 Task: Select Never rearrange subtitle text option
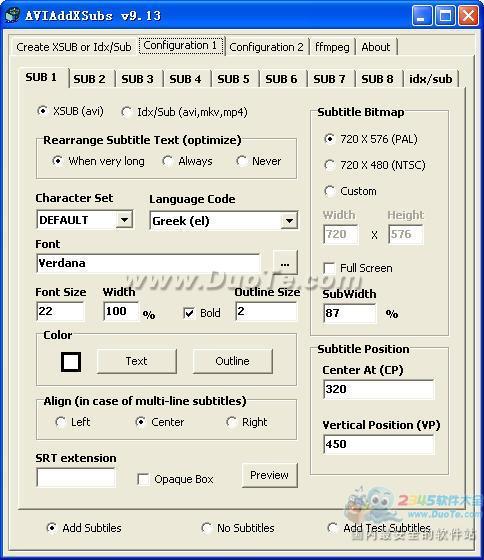241,161
